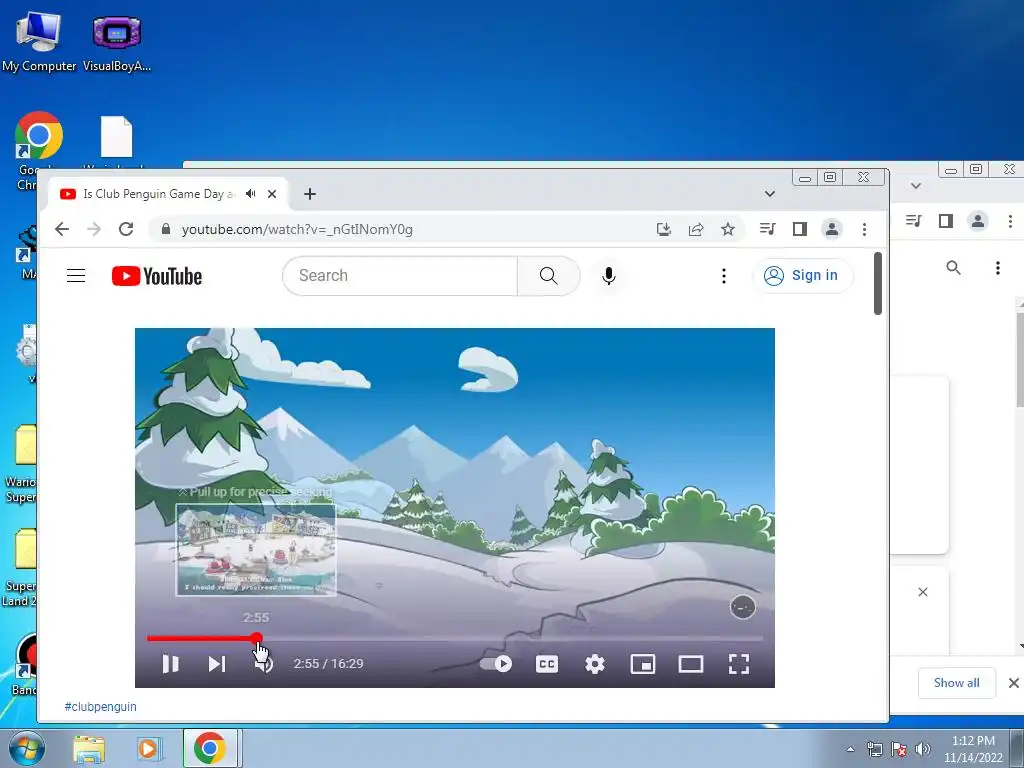Click the seek preview thumbnail
The image size is (1024, 768).
[256, 550]
